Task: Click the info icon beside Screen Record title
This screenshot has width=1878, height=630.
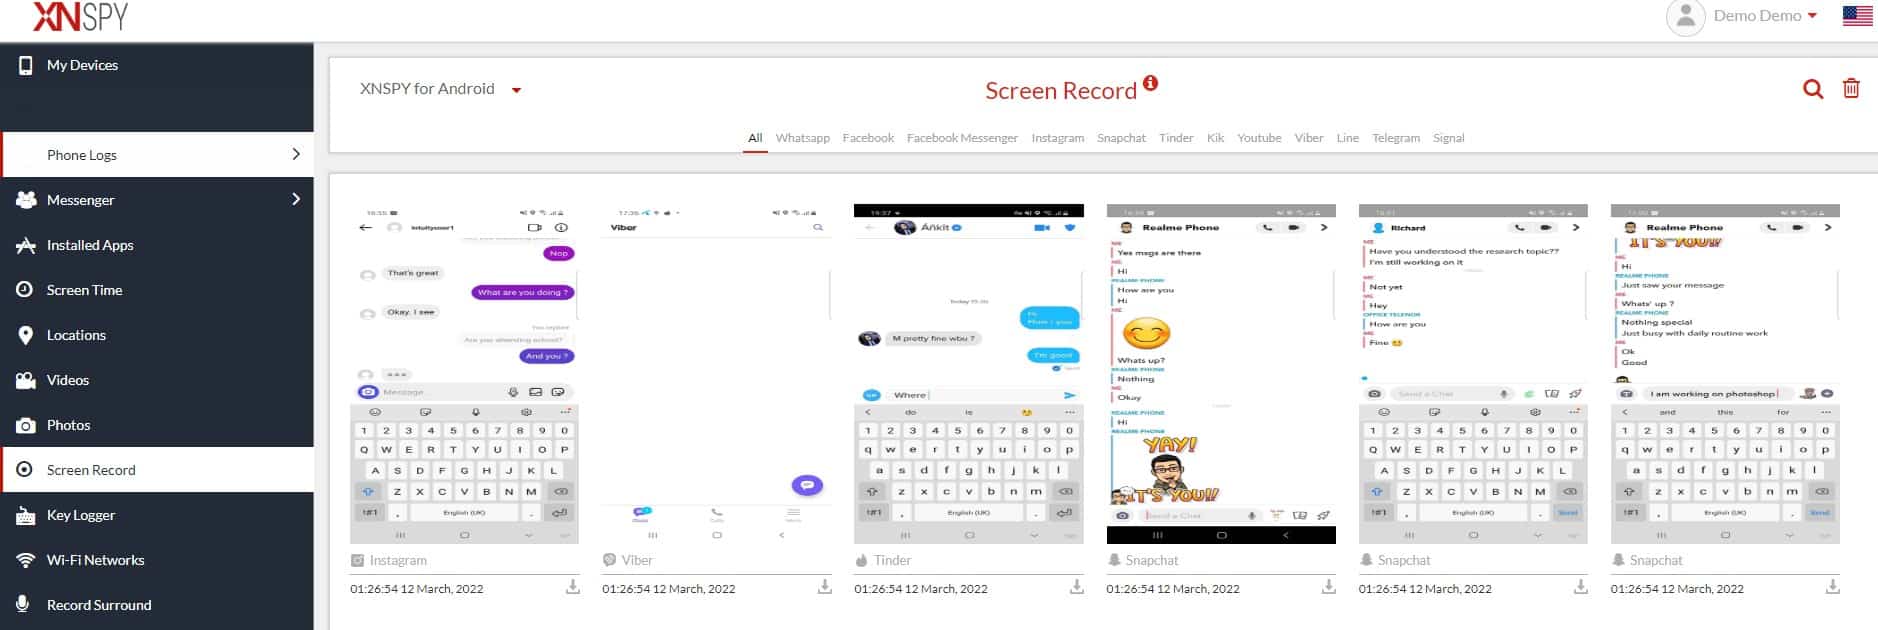Action: pyautogui.click(x=1151, y=82)
